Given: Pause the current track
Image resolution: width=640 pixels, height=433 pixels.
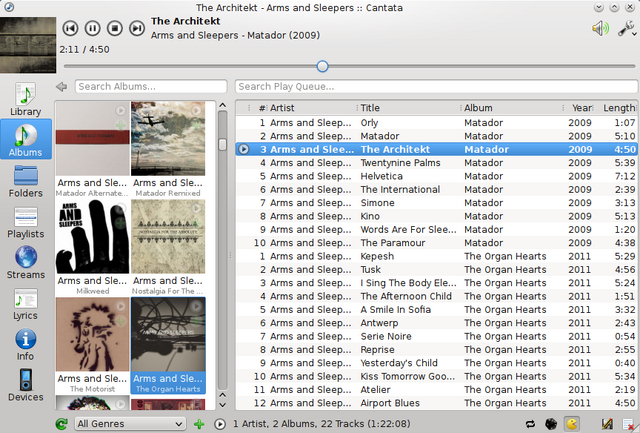Looking at the screenshot, I should tap(92, 28).
